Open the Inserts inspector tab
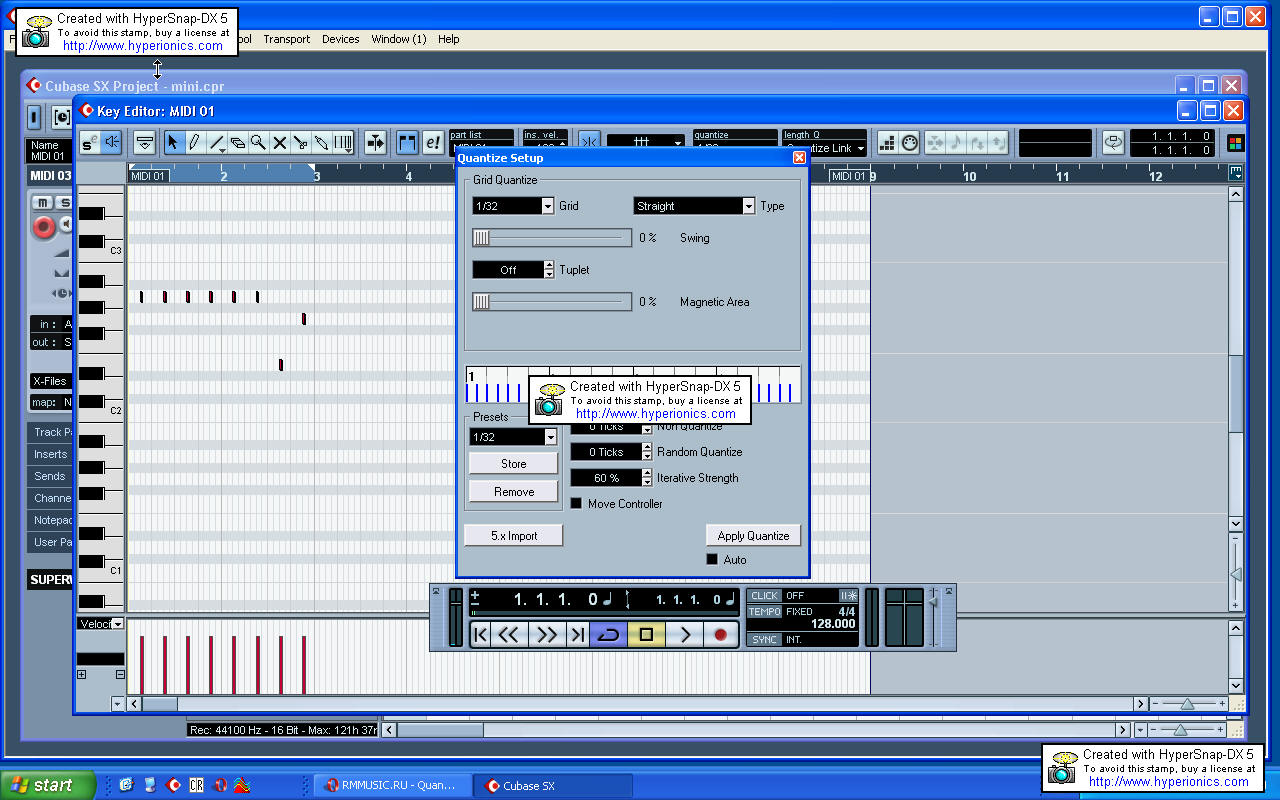 coord(51,454)
